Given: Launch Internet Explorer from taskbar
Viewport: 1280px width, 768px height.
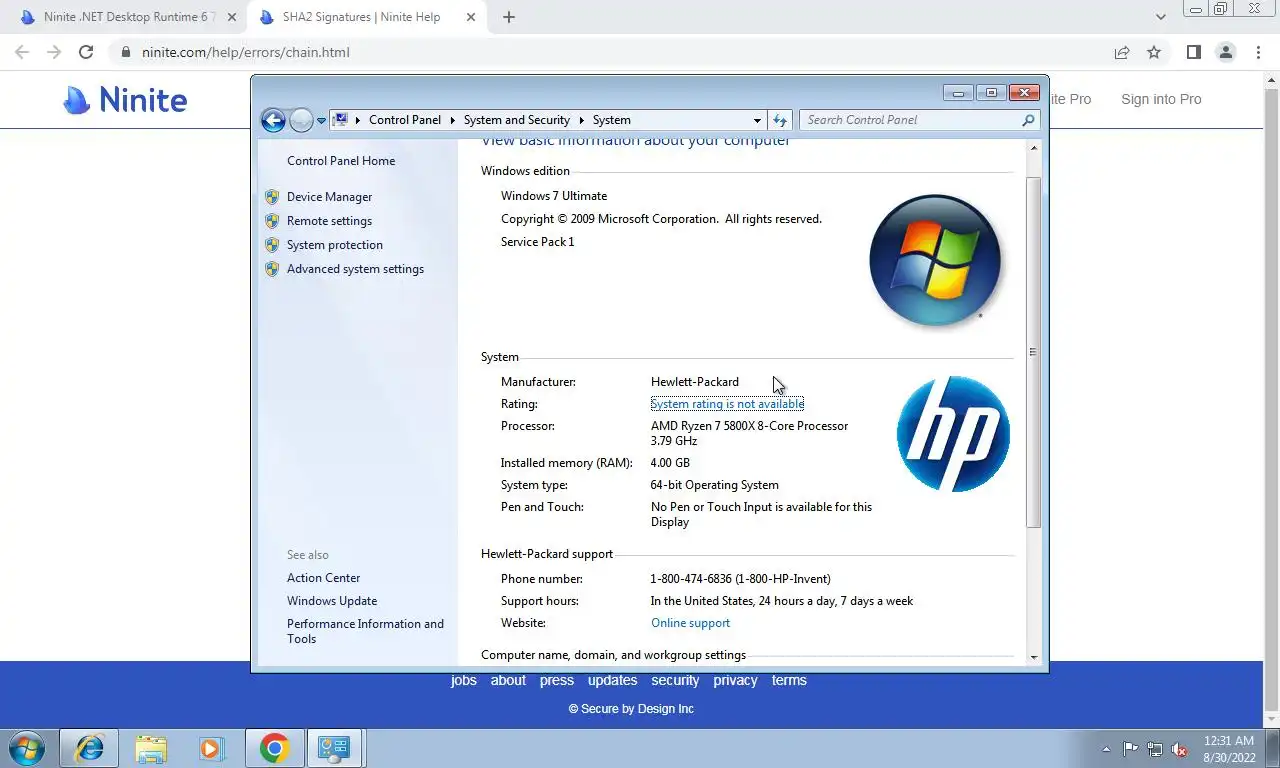Looking at the screenshot, I should [89, 748].
